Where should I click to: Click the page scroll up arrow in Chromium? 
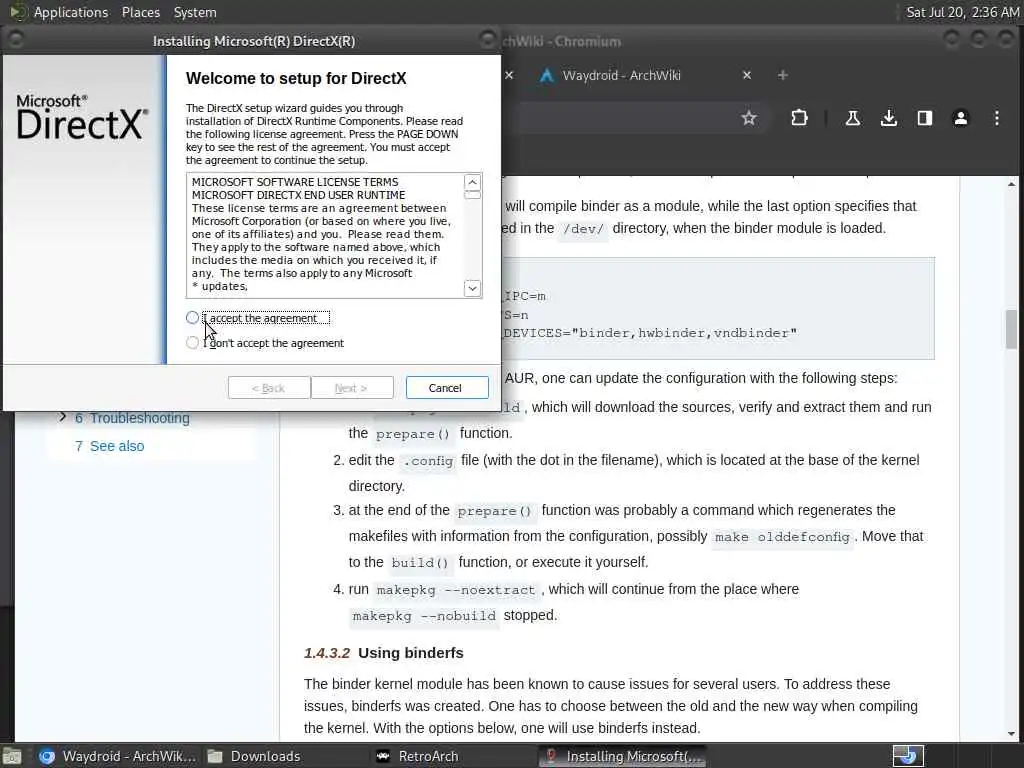click(1011, 185)
